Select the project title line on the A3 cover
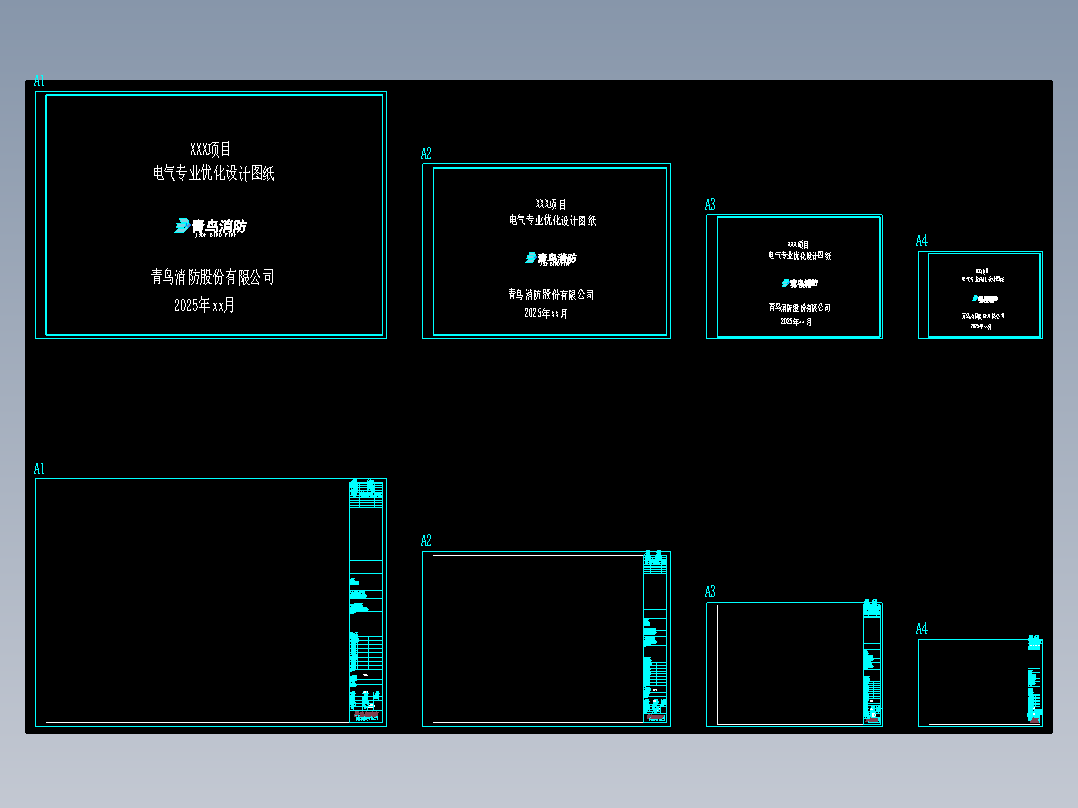 coord(798,245)
